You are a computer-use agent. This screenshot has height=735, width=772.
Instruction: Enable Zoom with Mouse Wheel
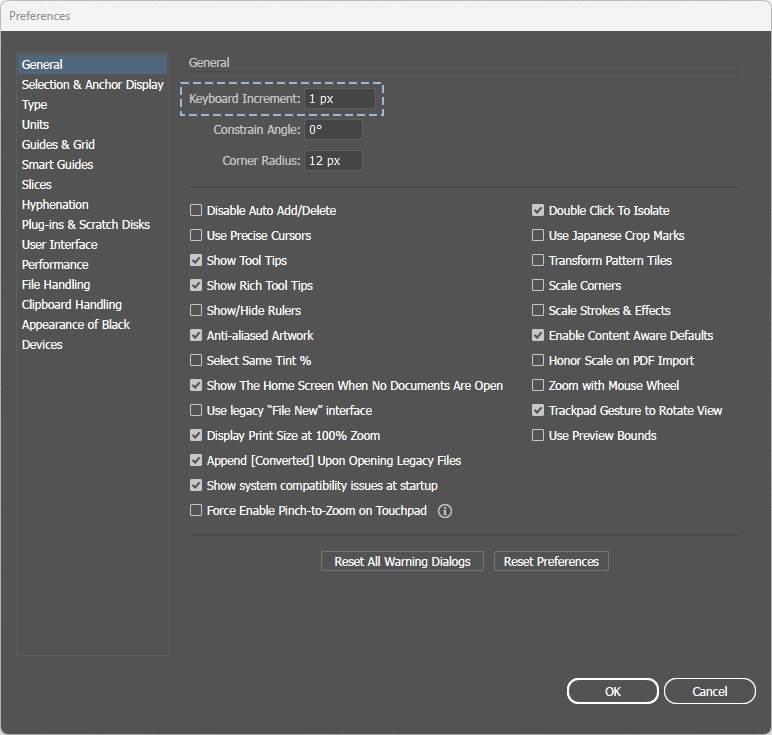point(538,385)
